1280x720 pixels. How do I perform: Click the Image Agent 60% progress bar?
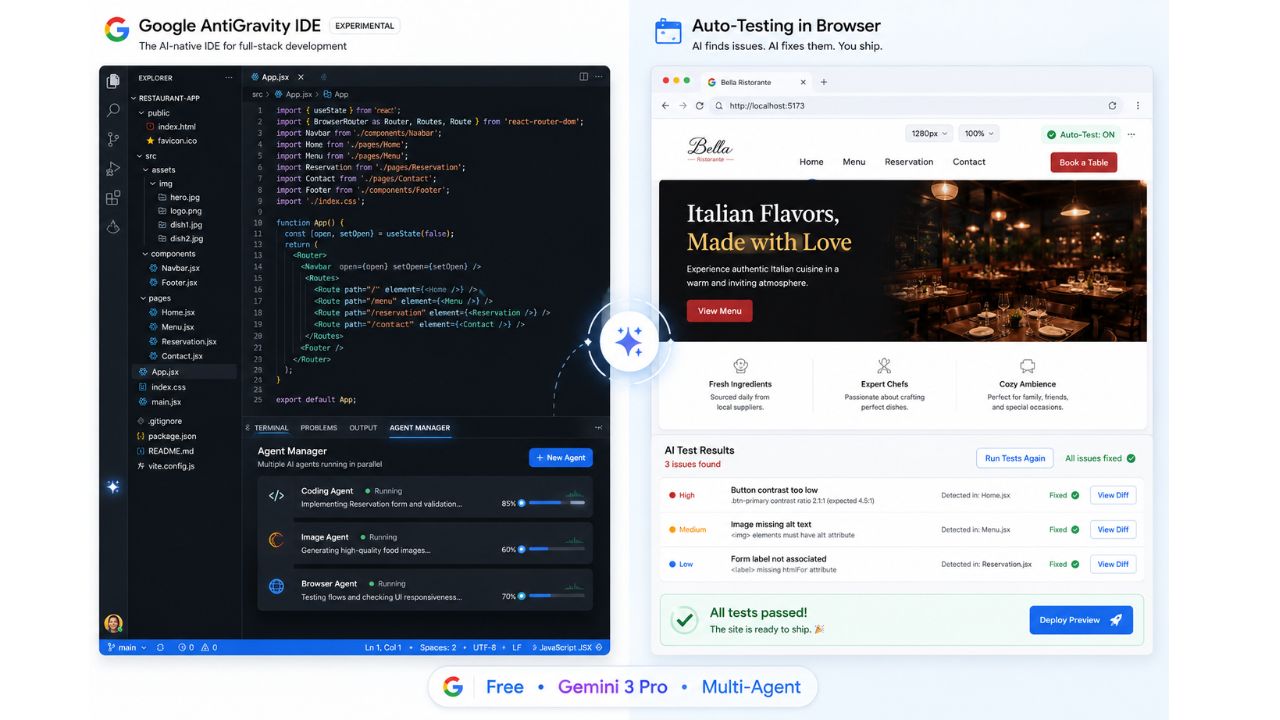tap(553, 549)
